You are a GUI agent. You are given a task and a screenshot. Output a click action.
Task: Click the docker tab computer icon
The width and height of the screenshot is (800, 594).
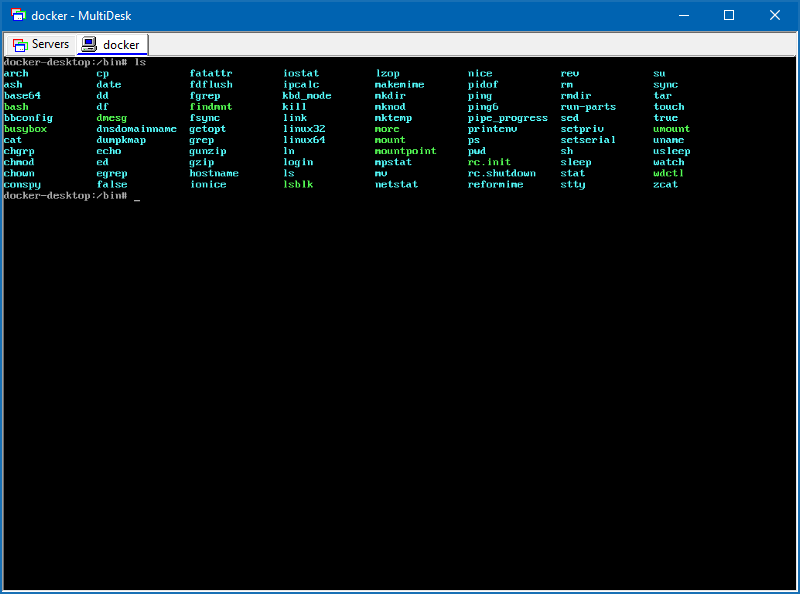89,45
